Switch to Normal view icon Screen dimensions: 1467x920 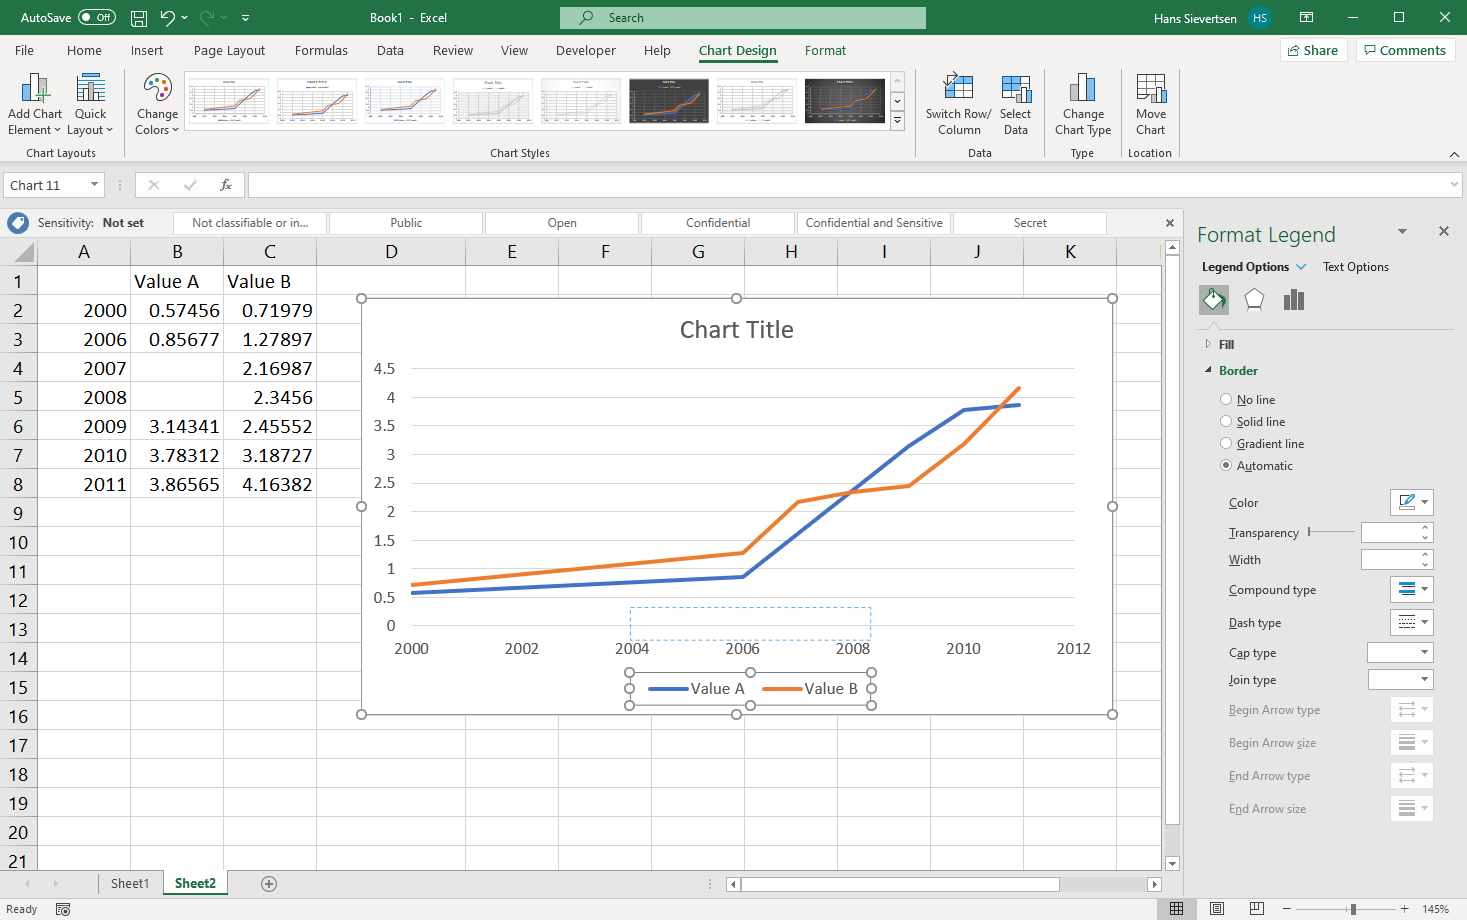(1177, 909)
